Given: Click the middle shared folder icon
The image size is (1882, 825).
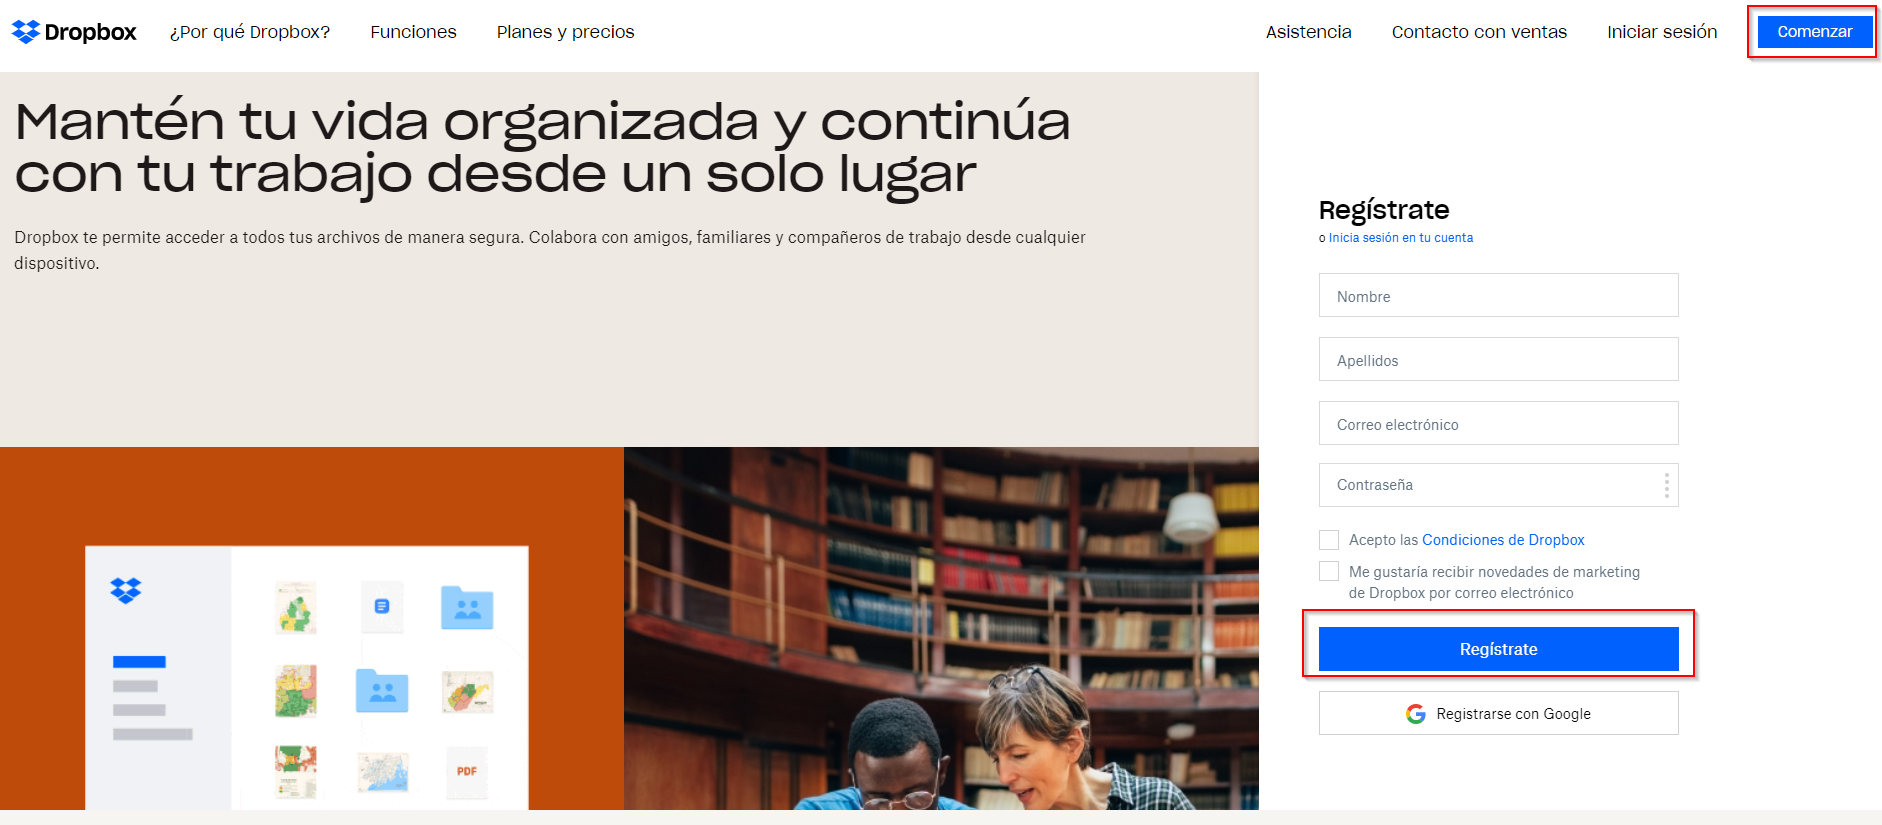Looking at the screenshot, I should click(382, 691).
